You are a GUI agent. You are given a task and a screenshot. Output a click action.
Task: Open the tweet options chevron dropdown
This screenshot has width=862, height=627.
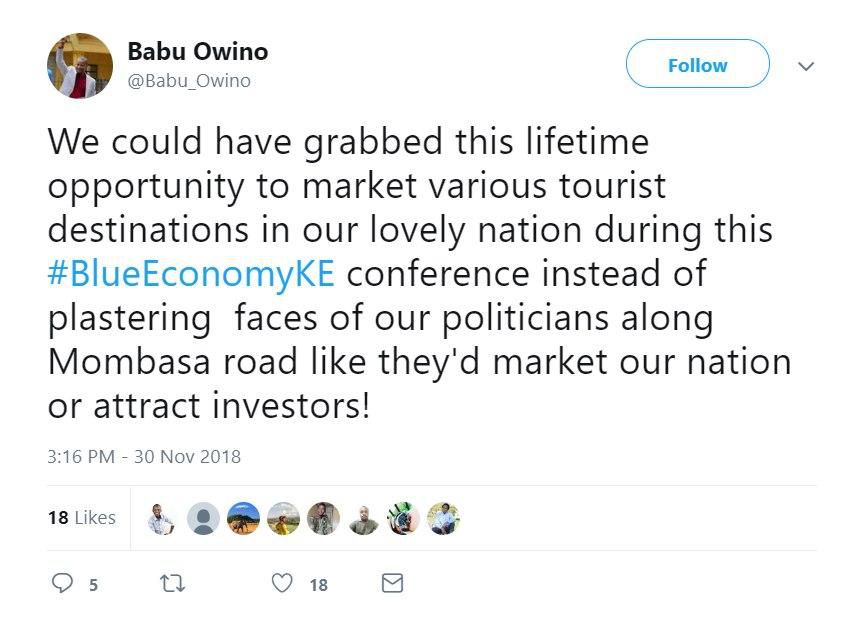pos(806,66)
